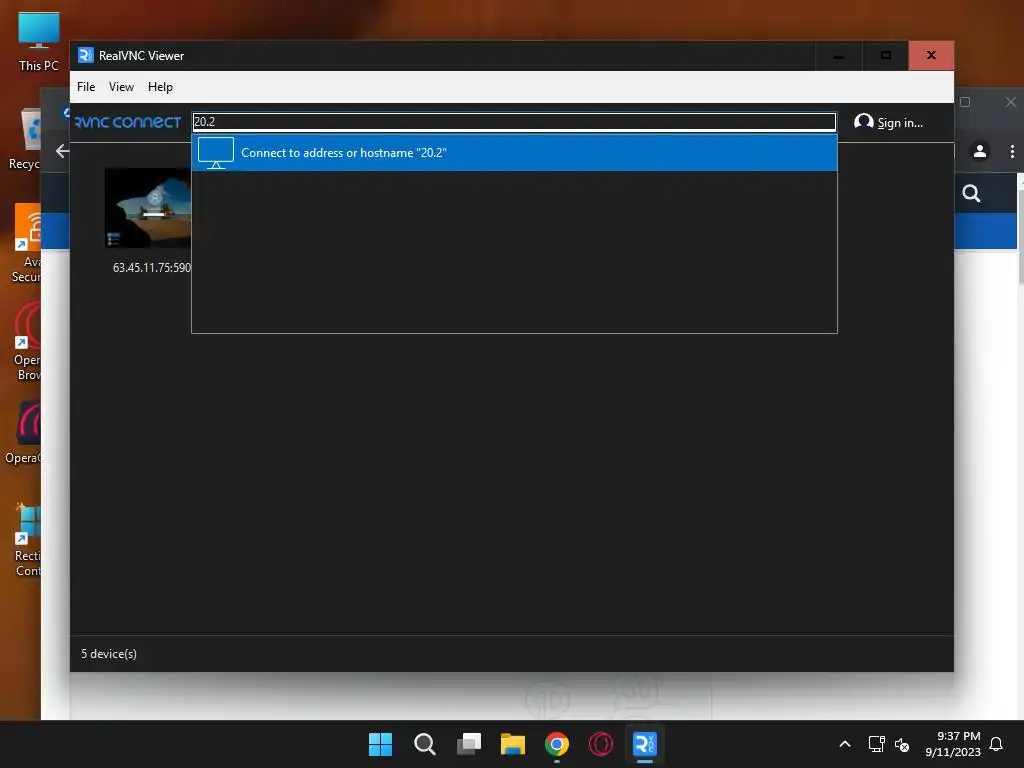Open Task View on the taskbar

click(x=469, y=744)
